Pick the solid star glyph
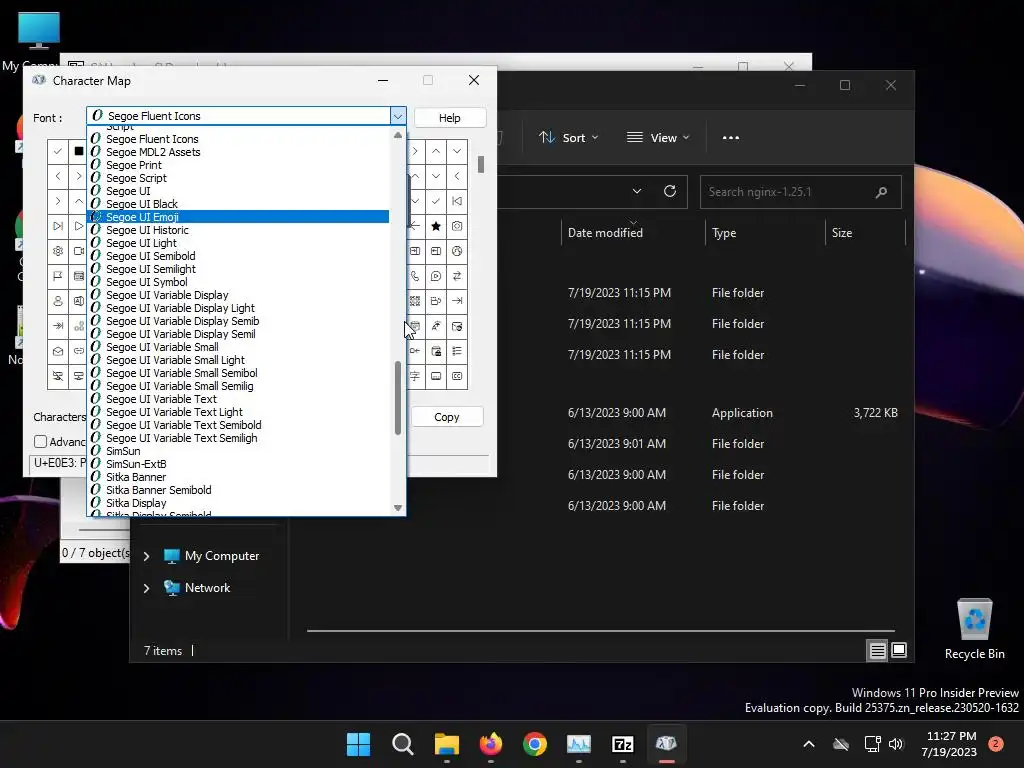 click(436, 226)
